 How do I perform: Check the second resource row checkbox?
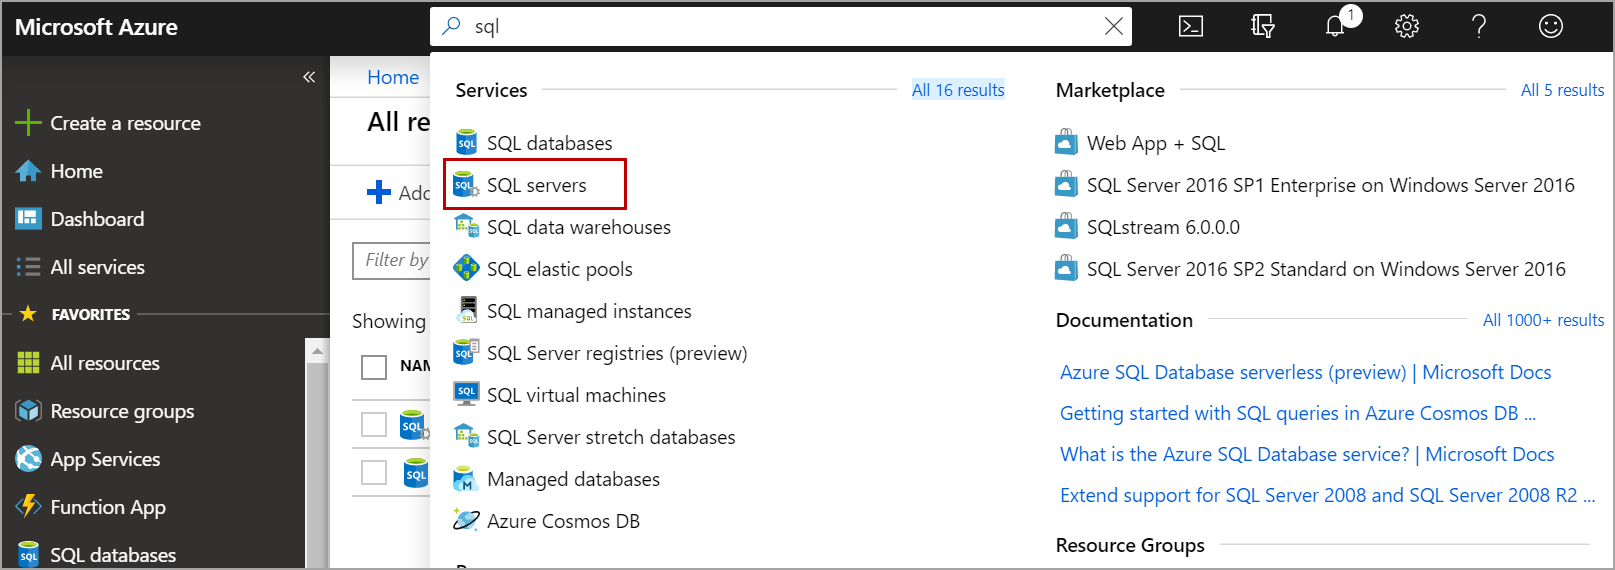point(374,472)
